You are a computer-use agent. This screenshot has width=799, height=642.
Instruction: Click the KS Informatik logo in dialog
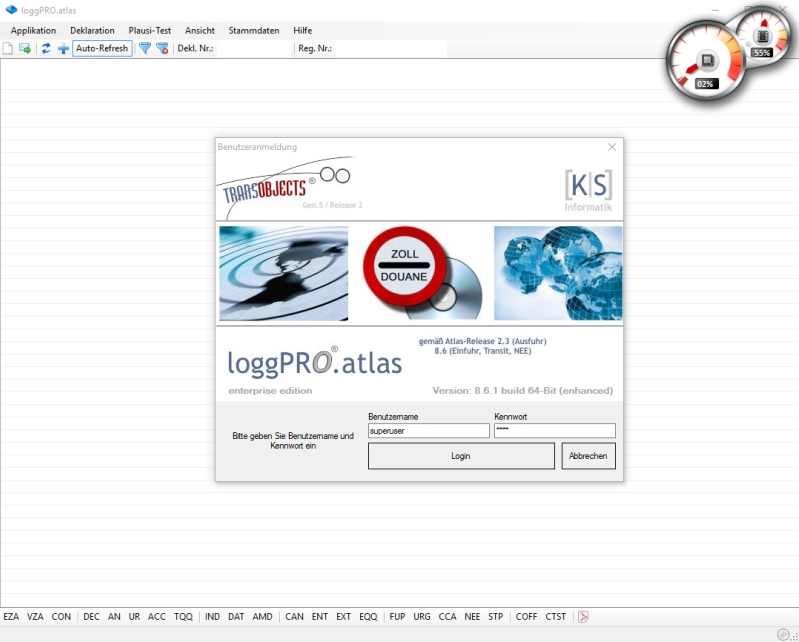[589, 190]
